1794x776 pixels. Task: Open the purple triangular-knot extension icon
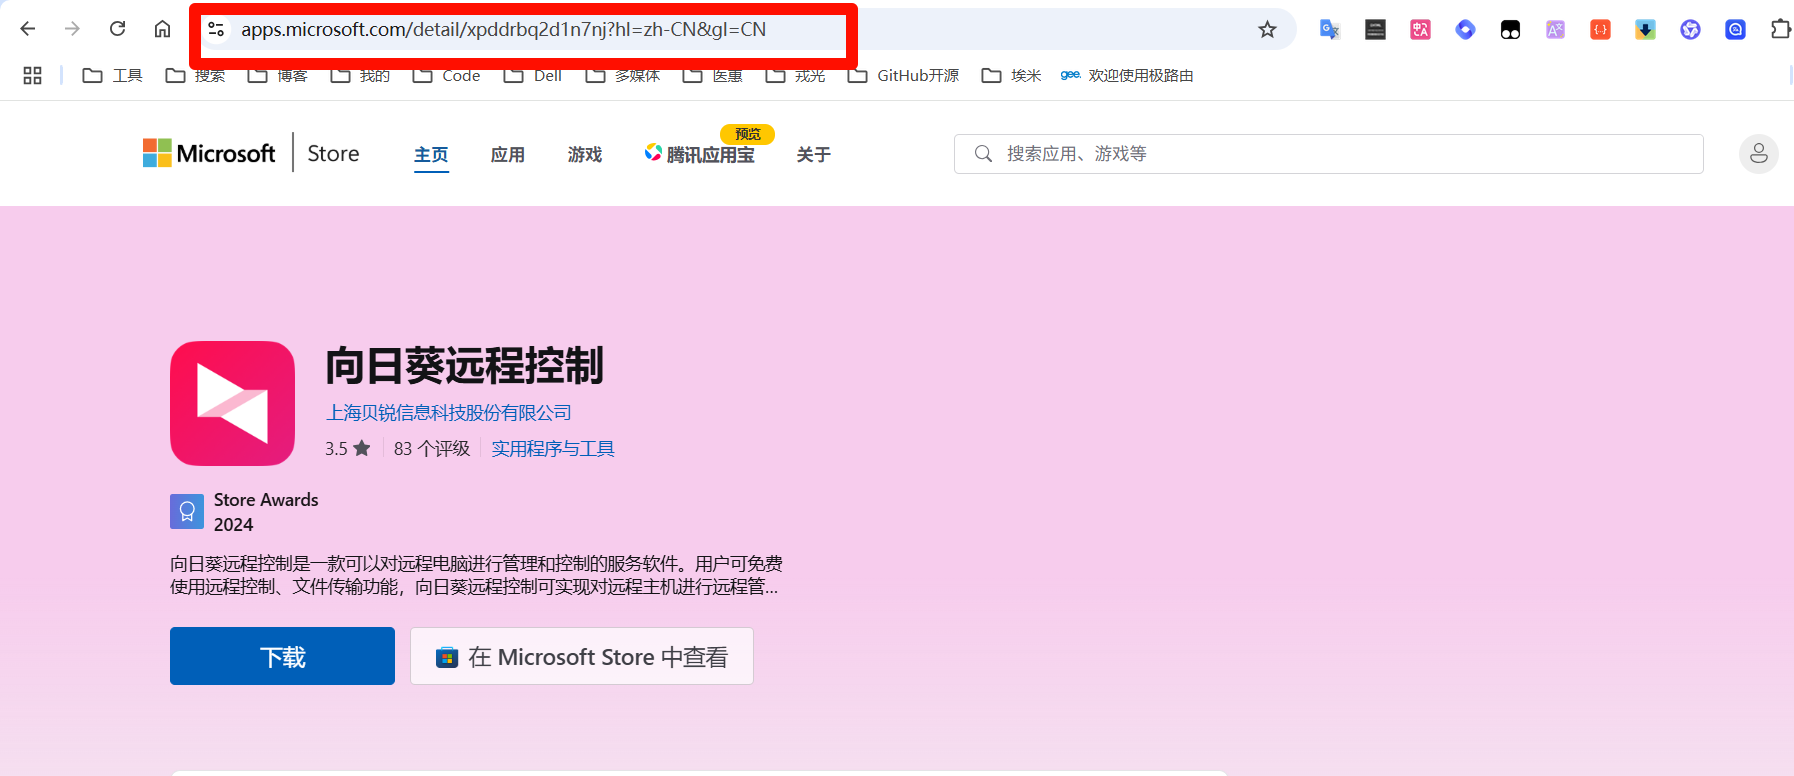1690,29
